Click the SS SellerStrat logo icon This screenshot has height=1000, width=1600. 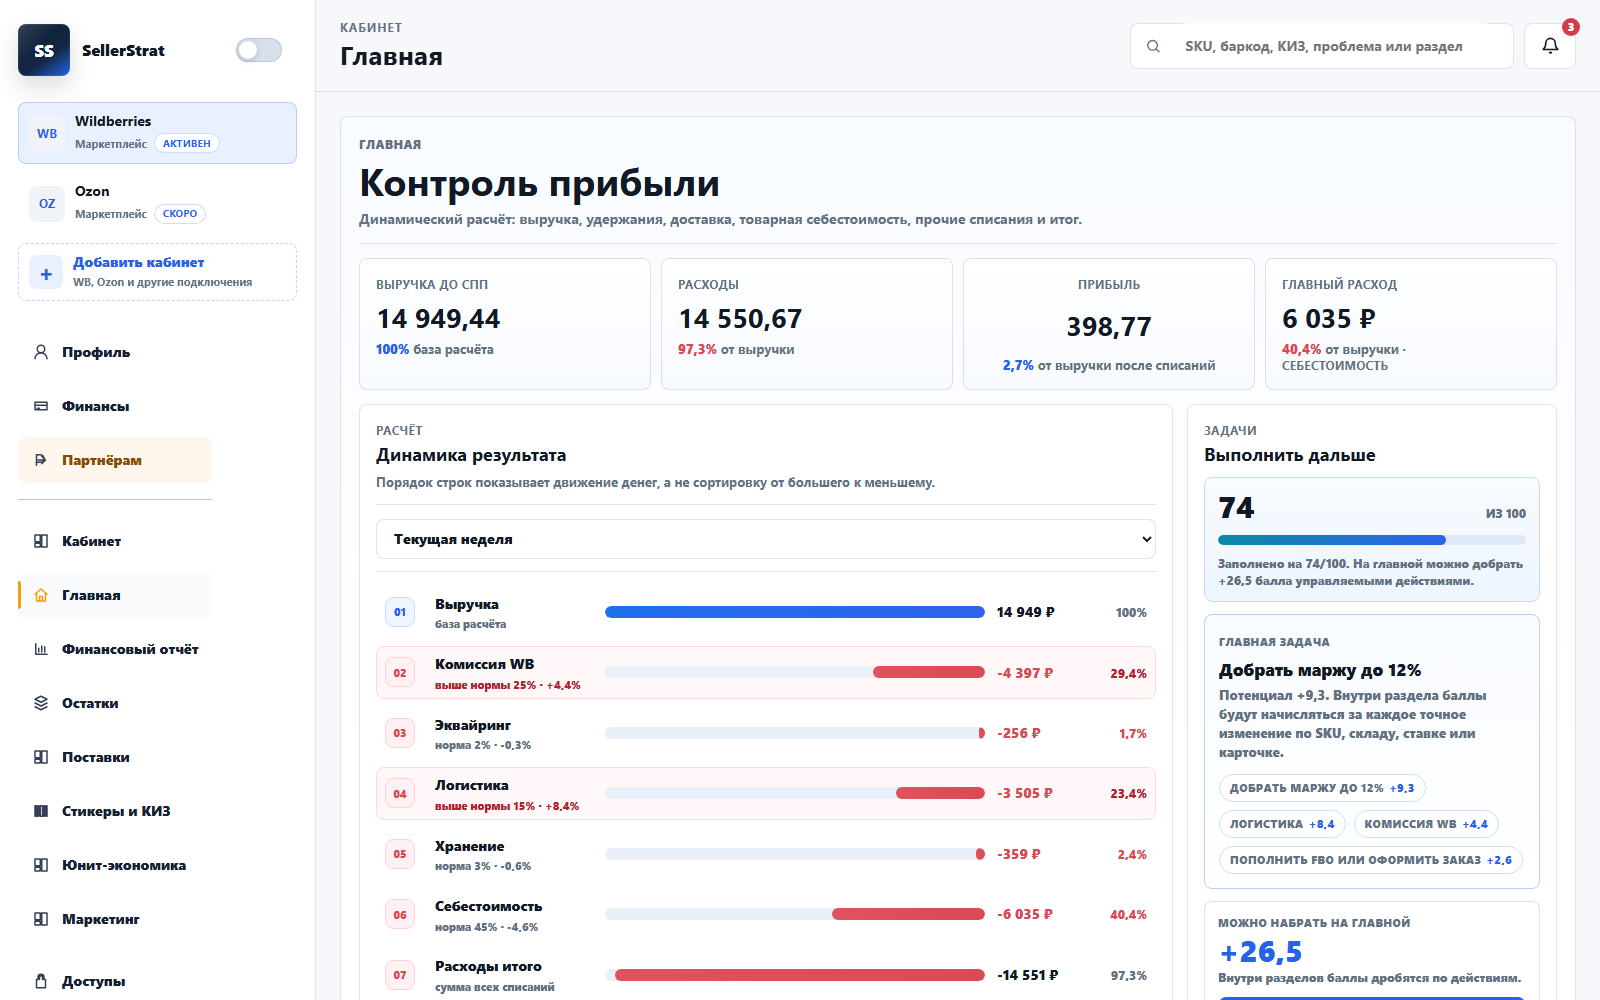(44, 50)
